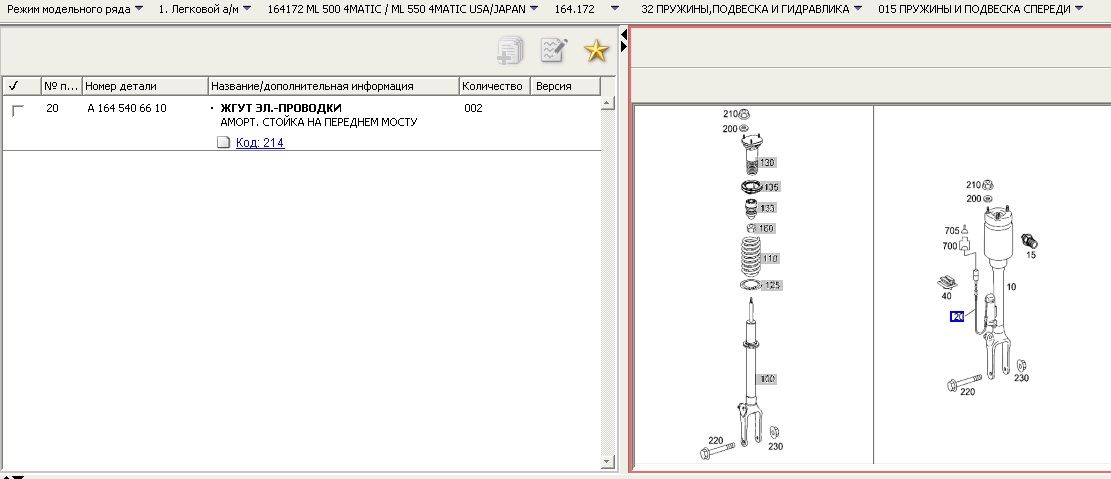Click the add-to-list documents icon
1111x479 pixels.
pos(510,51)
